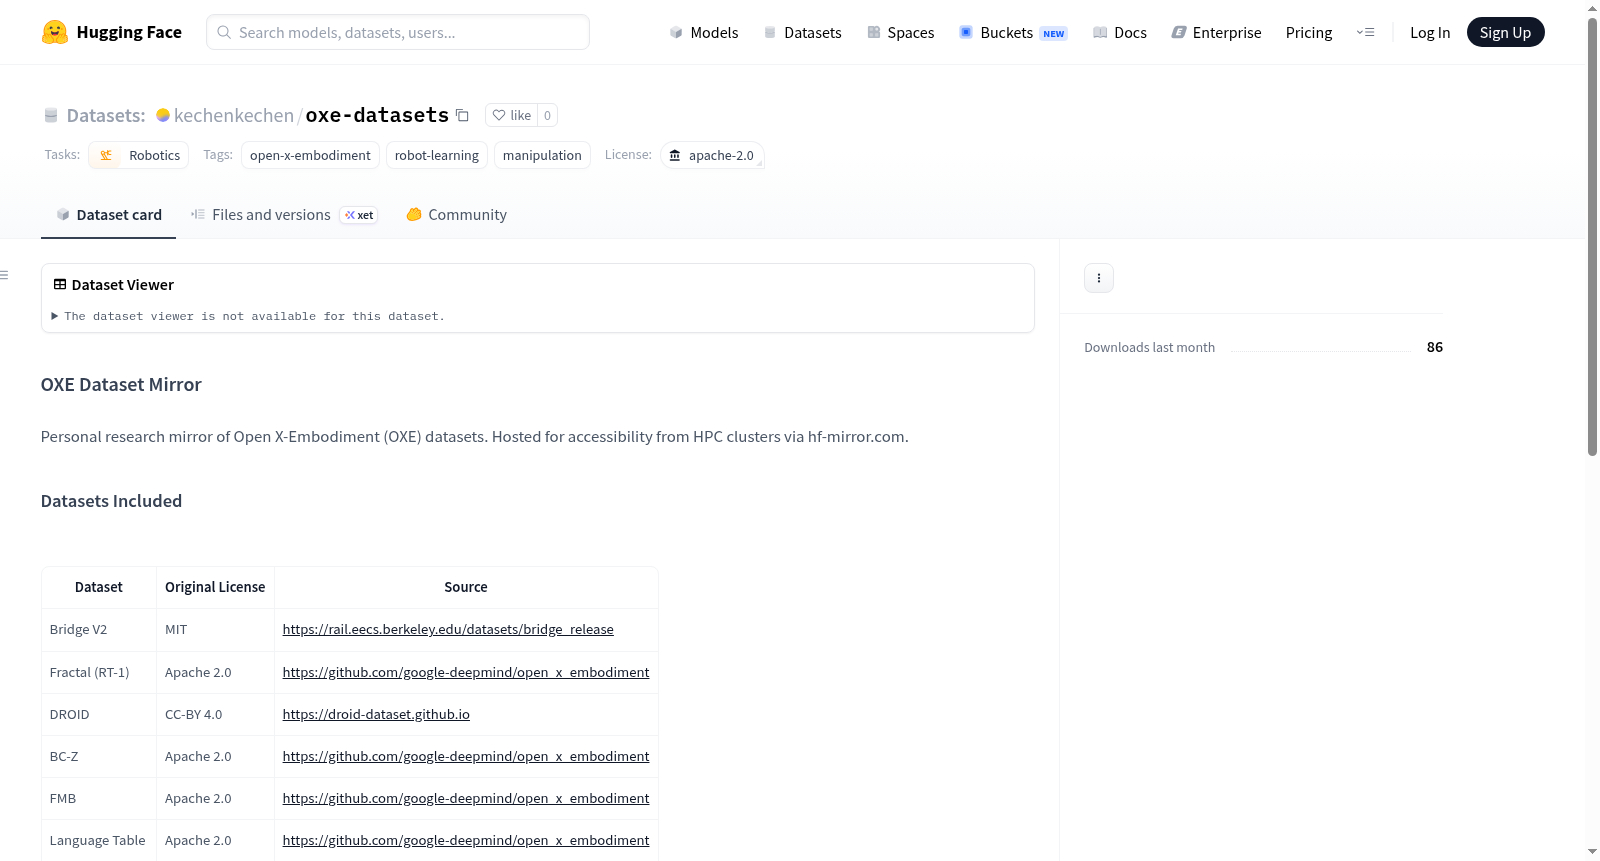Click the 'Fractal (RT-1)' dataset cell
Screen dimensions: 1600x861
pos(99,672)
